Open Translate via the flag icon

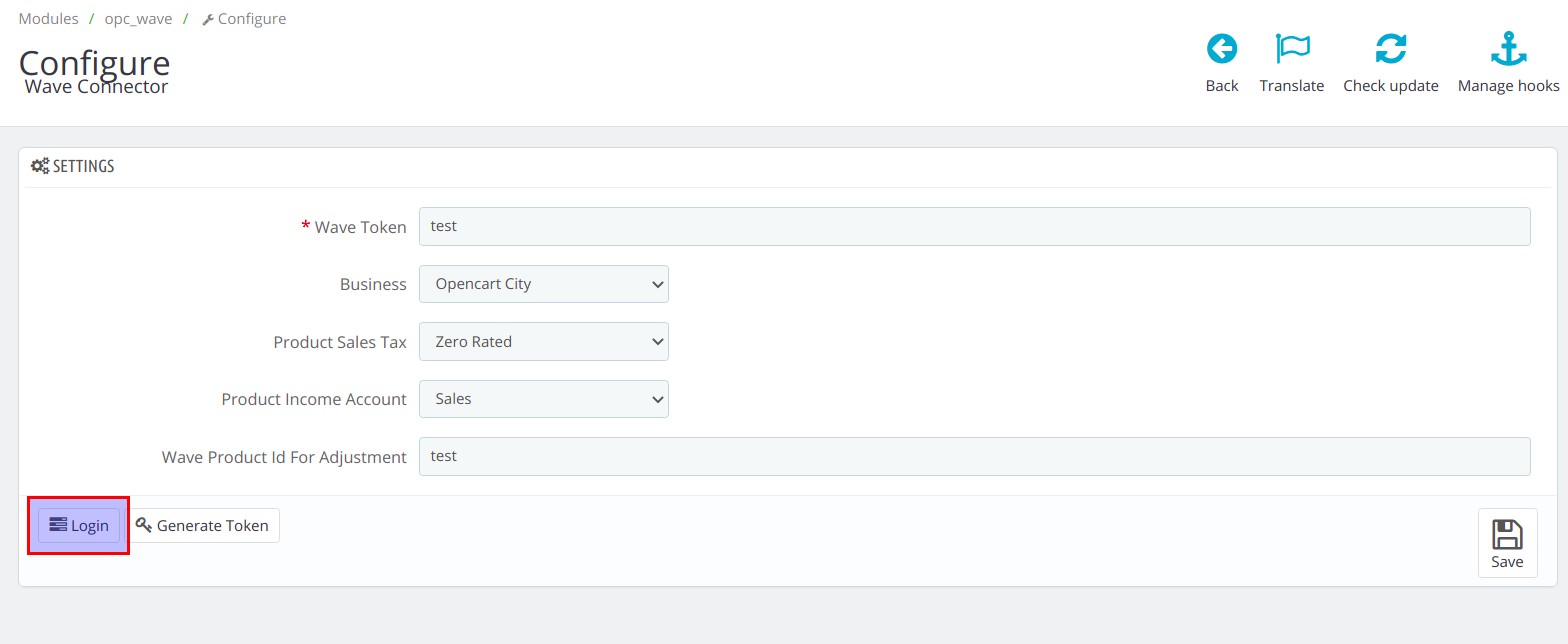coord(1292,48)
